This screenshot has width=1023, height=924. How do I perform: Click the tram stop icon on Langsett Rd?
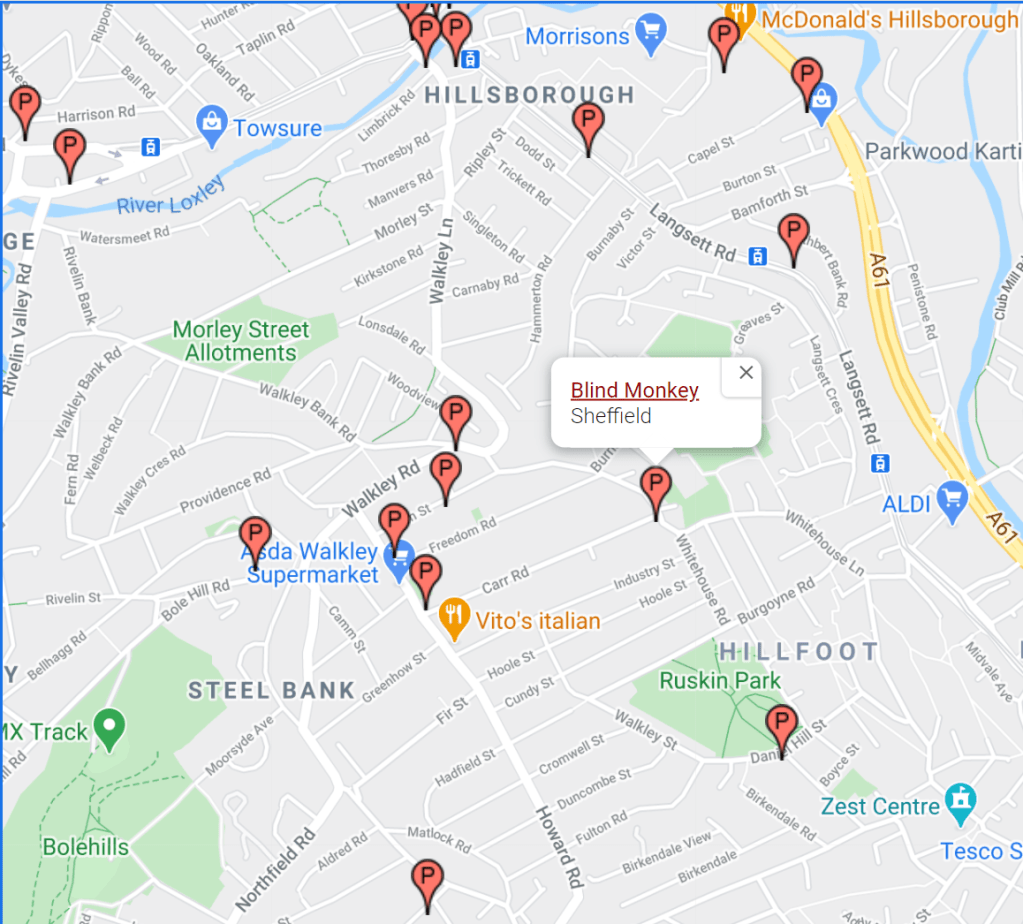(x=757, y=256)
